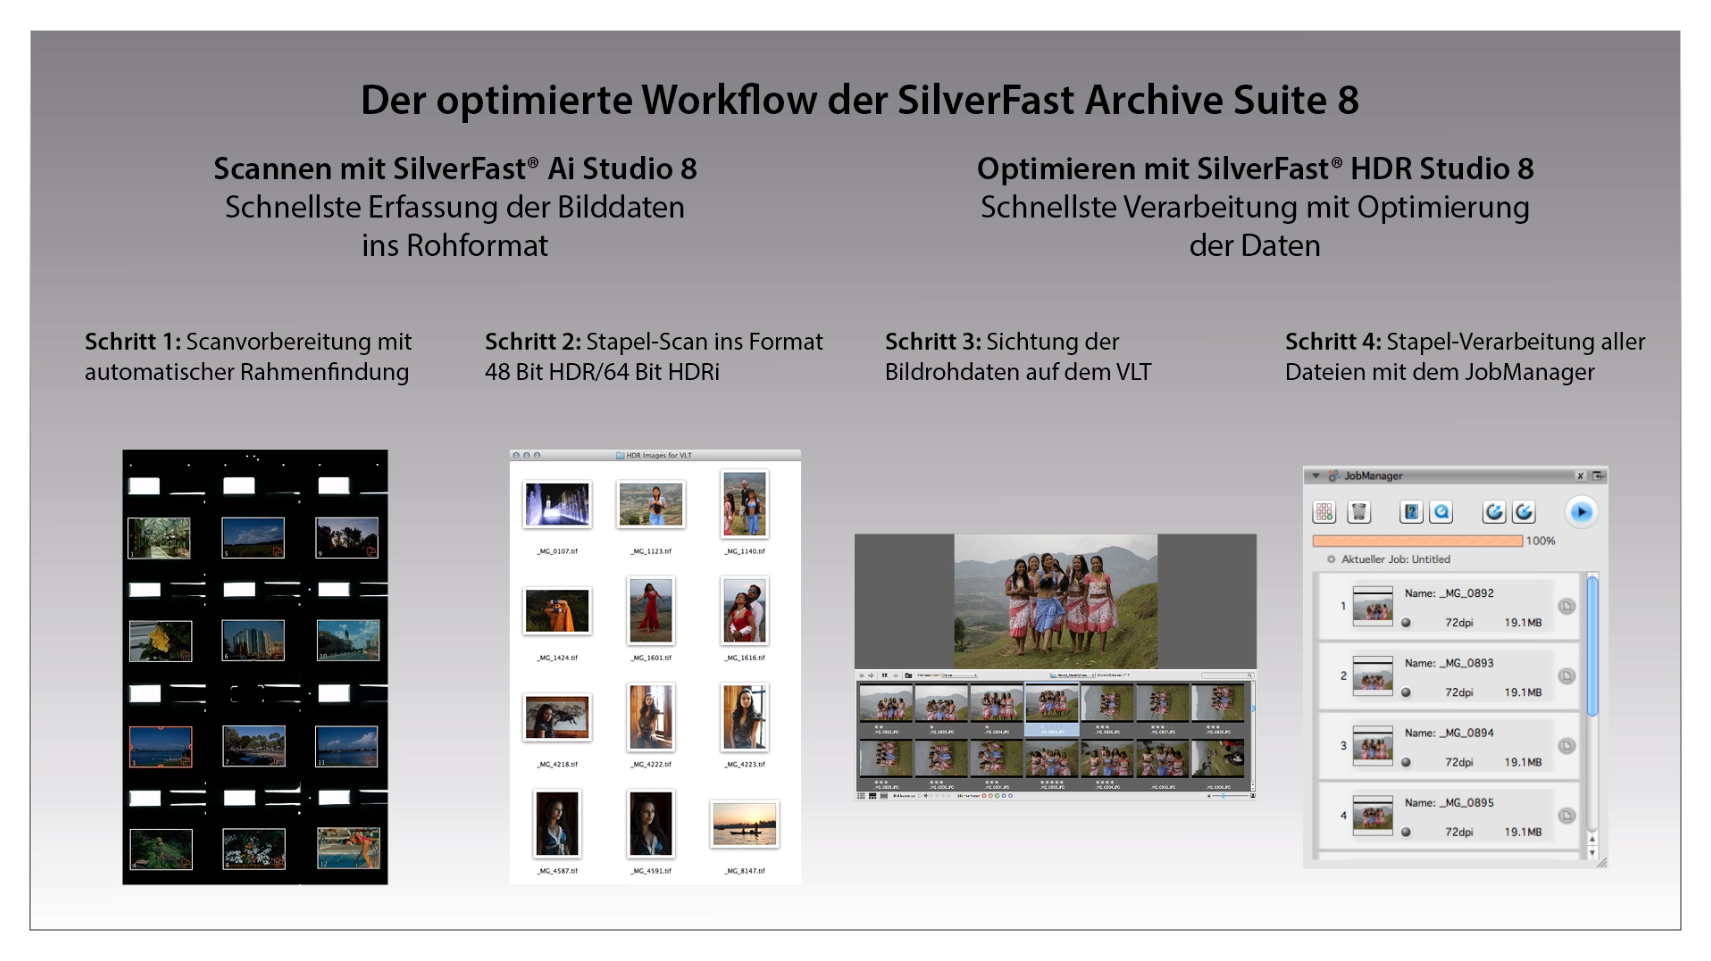Open _MG_1140.tif thumbnail in HDR Images window
The image size is (1711, 961).
click(x=745, y=504)
